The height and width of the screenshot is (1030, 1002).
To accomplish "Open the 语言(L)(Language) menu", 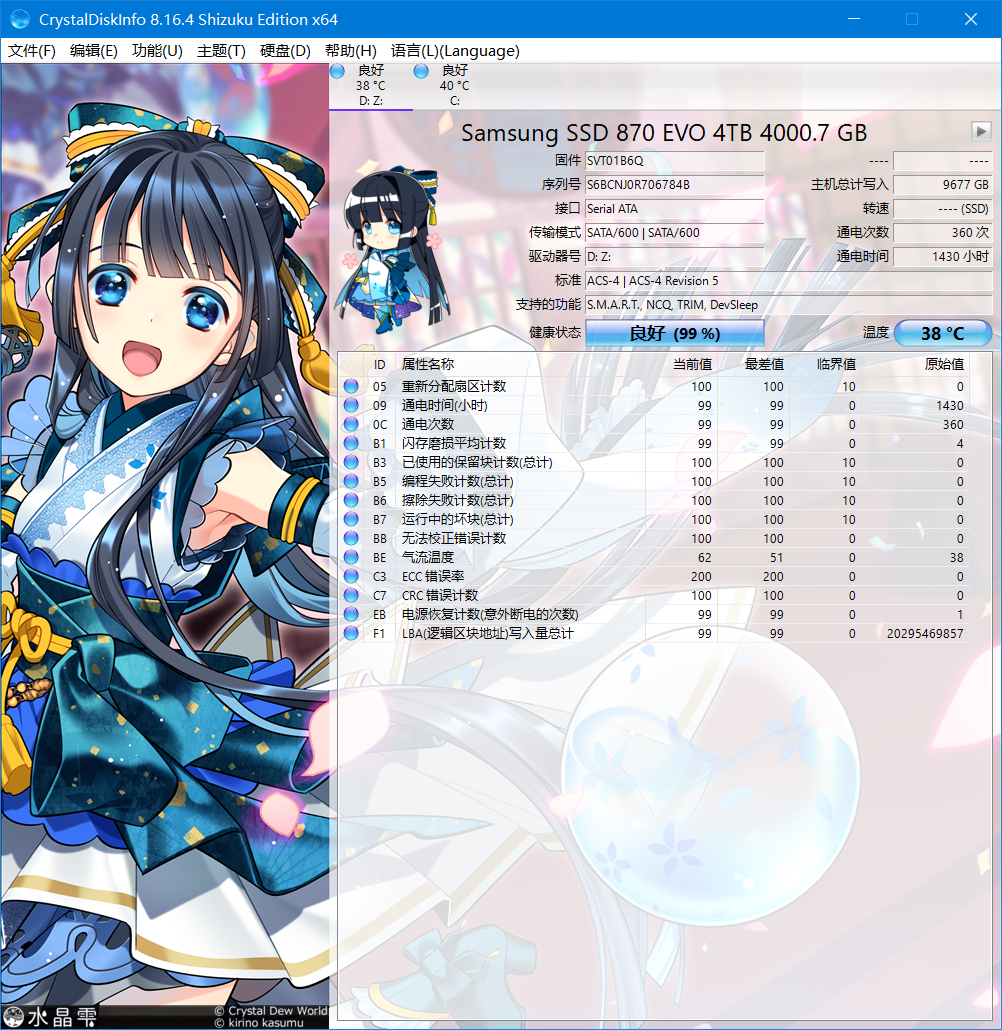I will pos(455,51).
